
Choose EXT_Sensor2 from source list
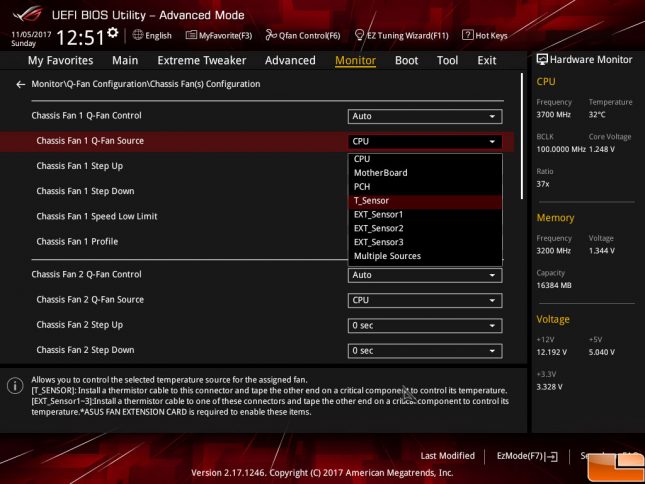(425, 228)
